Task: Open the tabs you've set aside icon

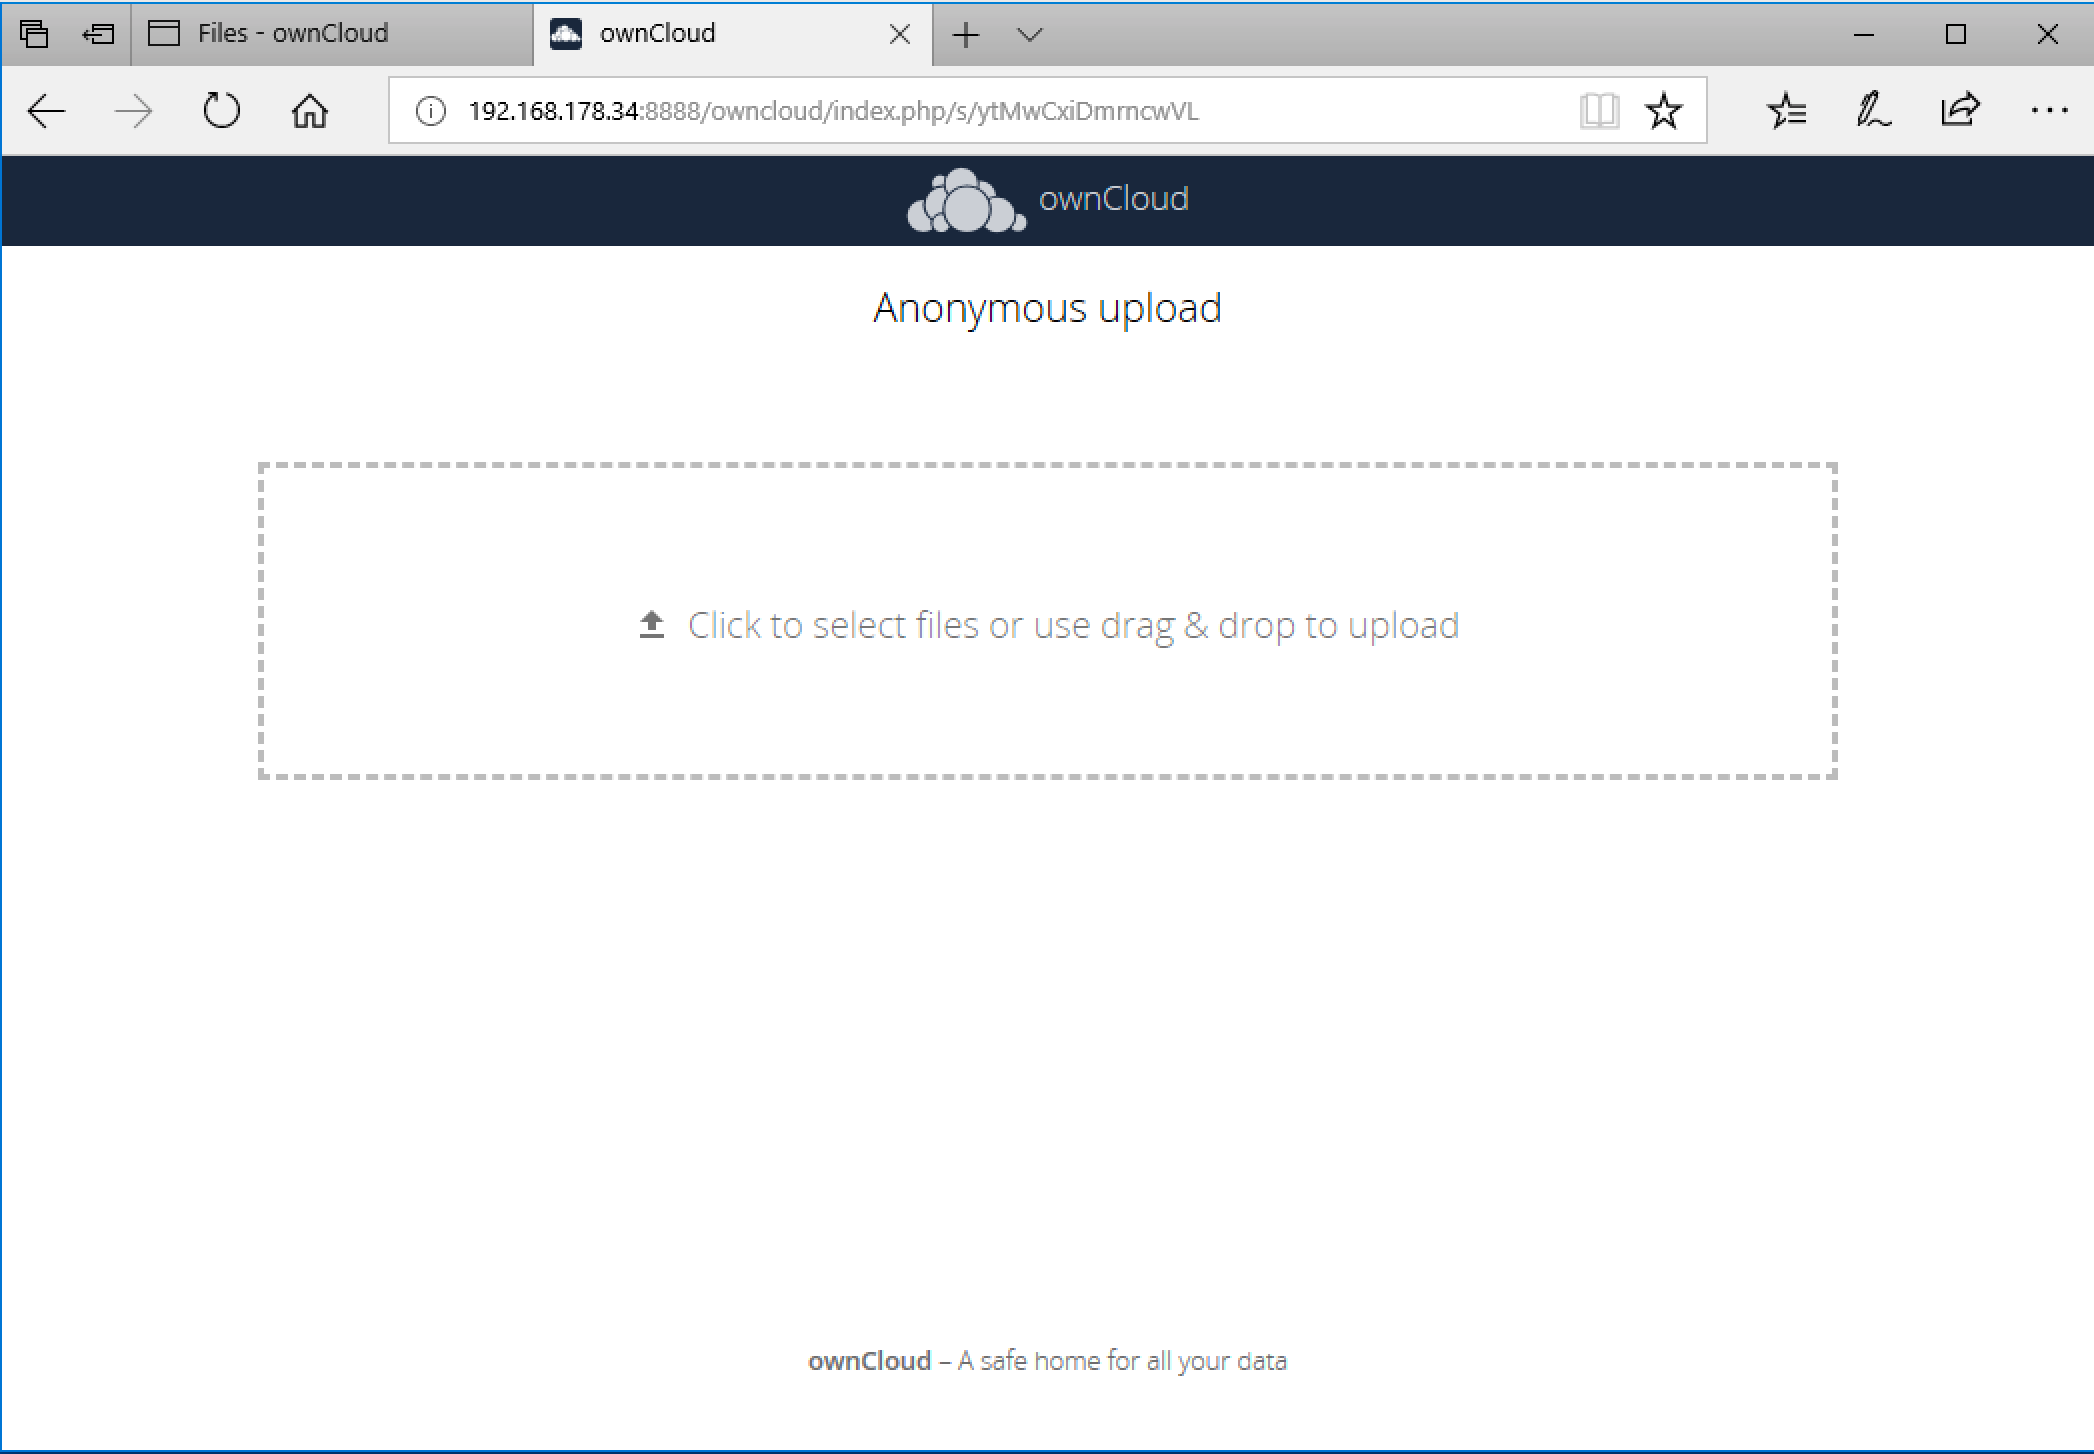Action: [x=34, y=34]
